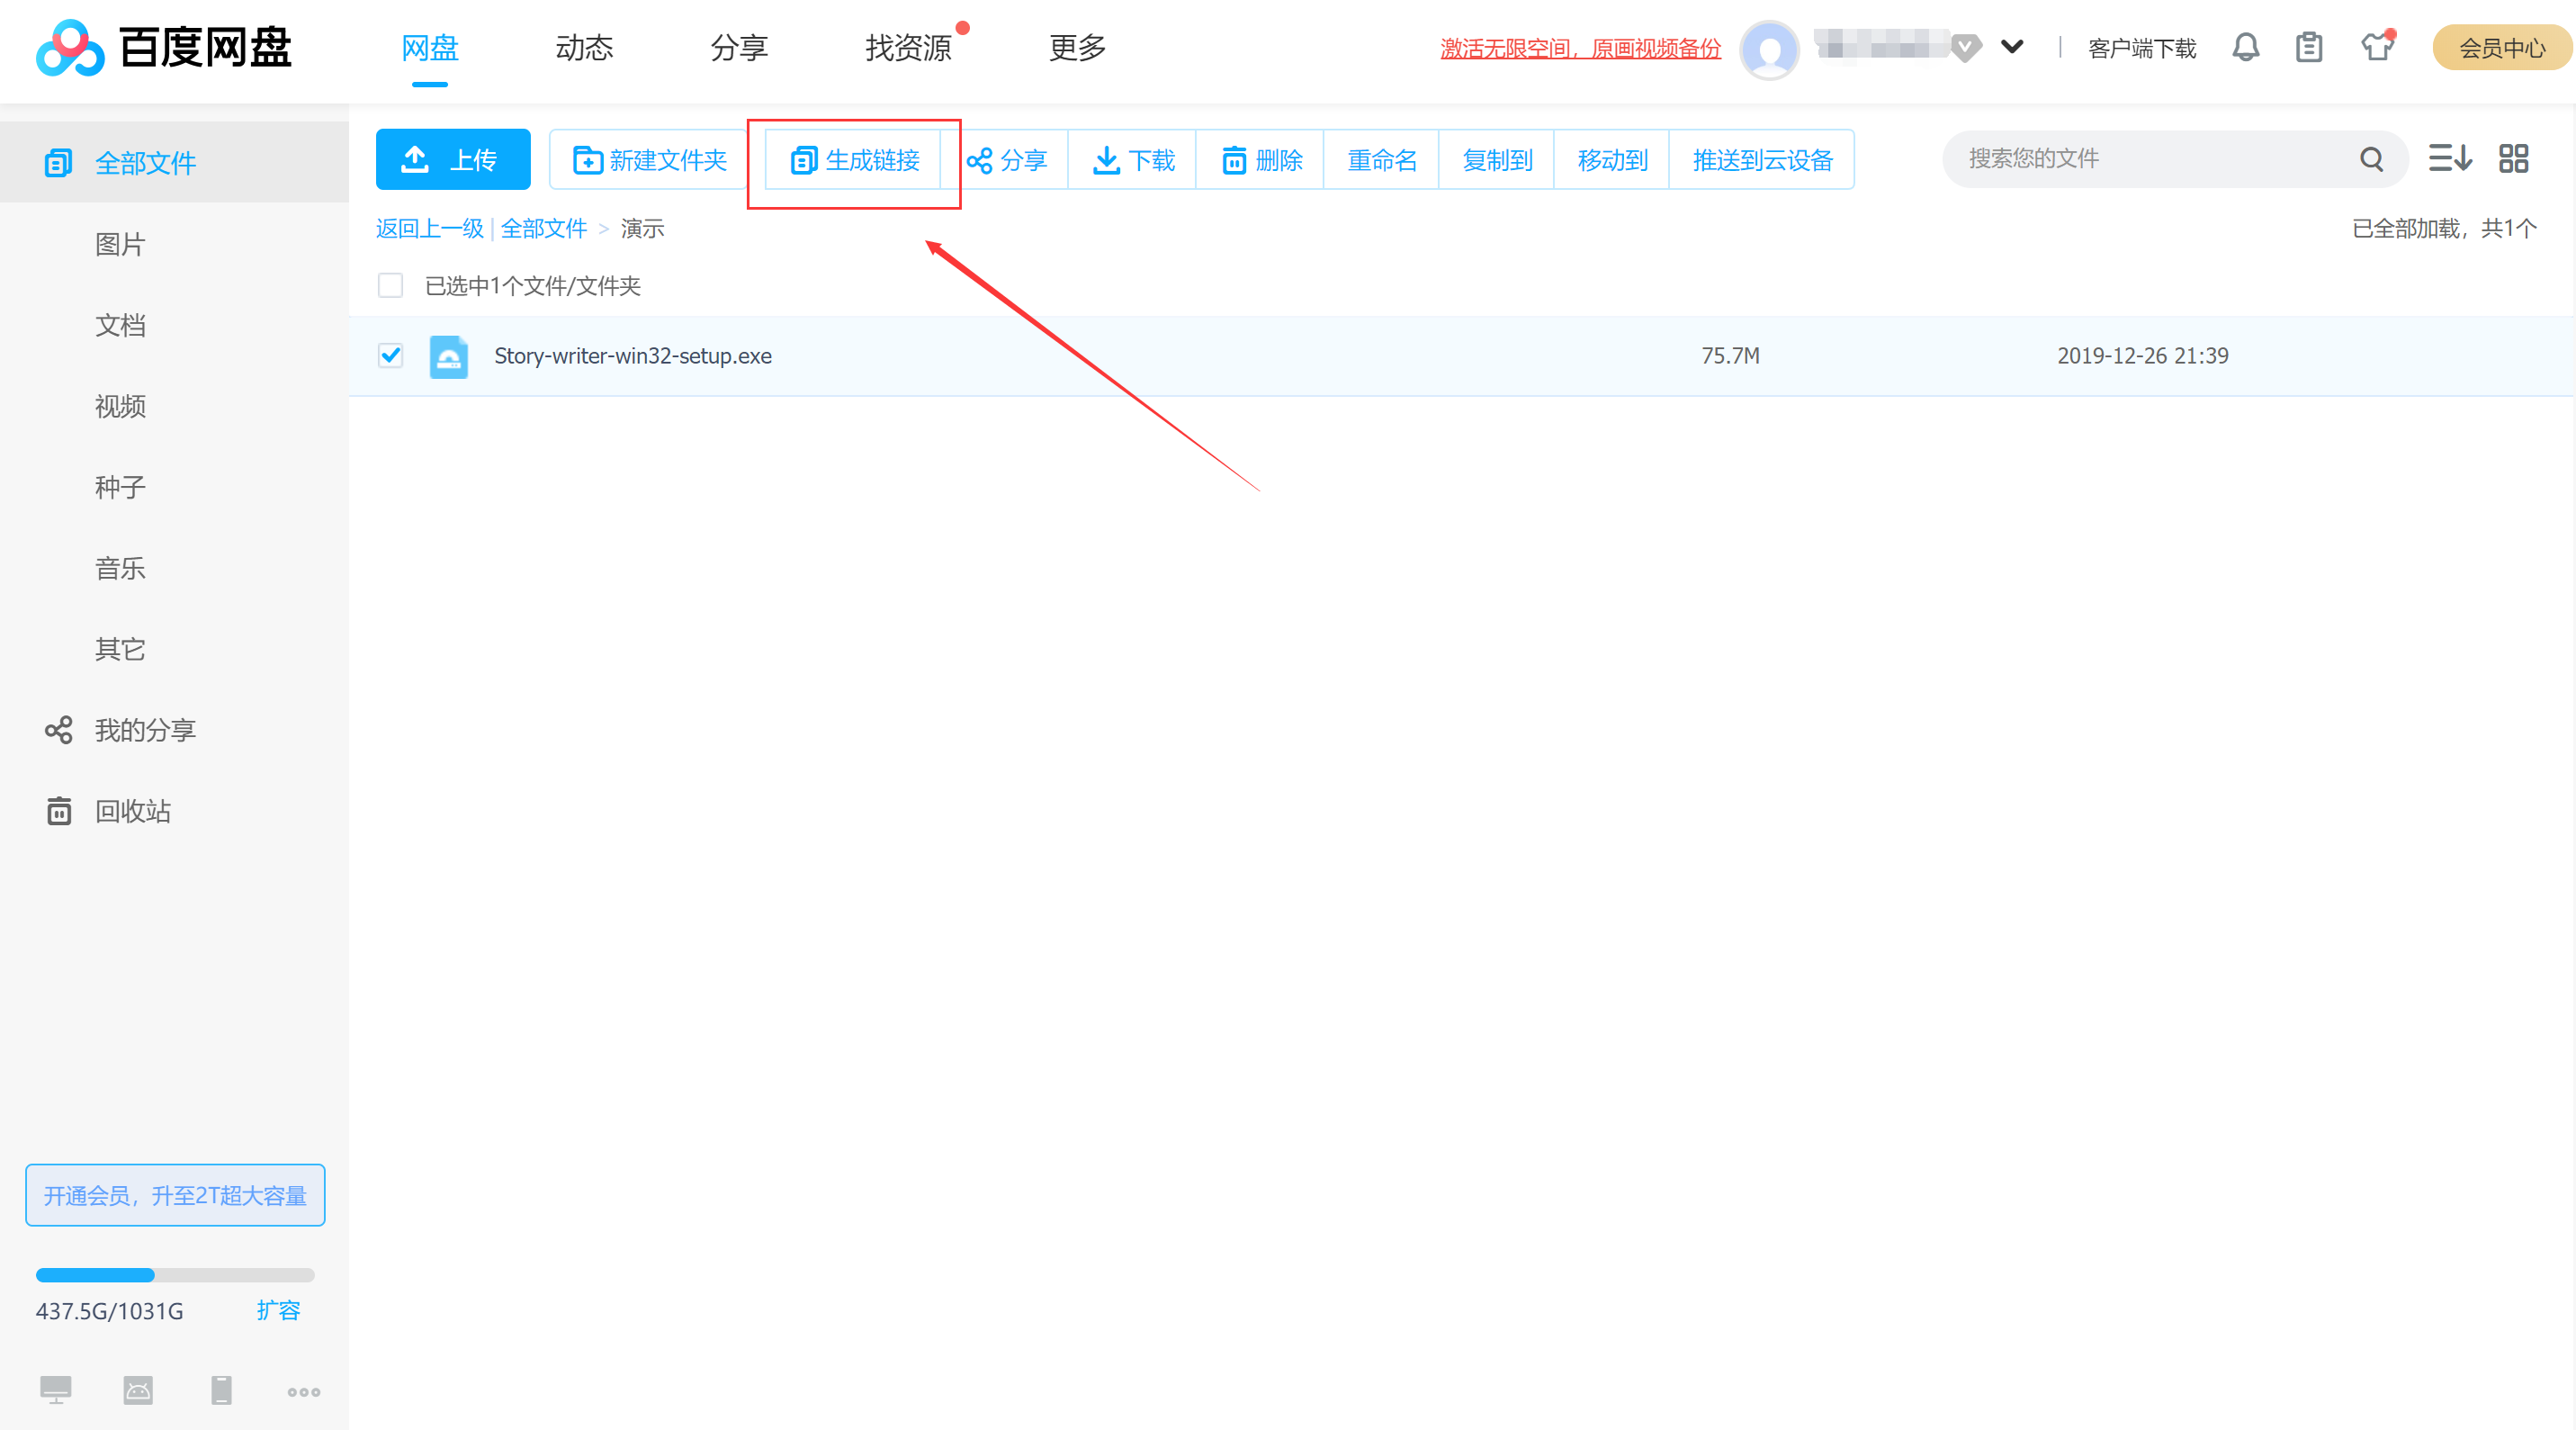Click the notification bell icon
The height and width of the screenshot is (1430, 2576).
point(2245,47)
